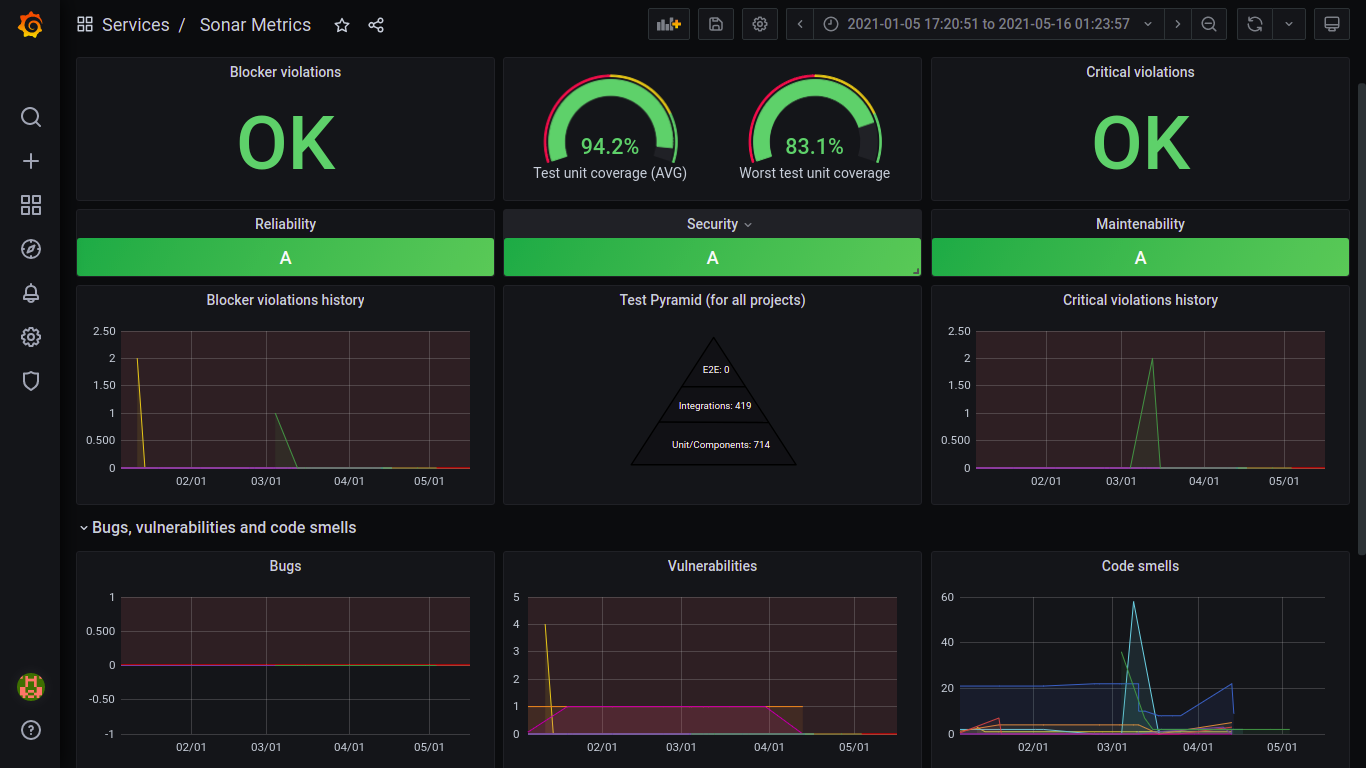
Task: Click the Blocker violations OK status
Action: coord(286,145)
